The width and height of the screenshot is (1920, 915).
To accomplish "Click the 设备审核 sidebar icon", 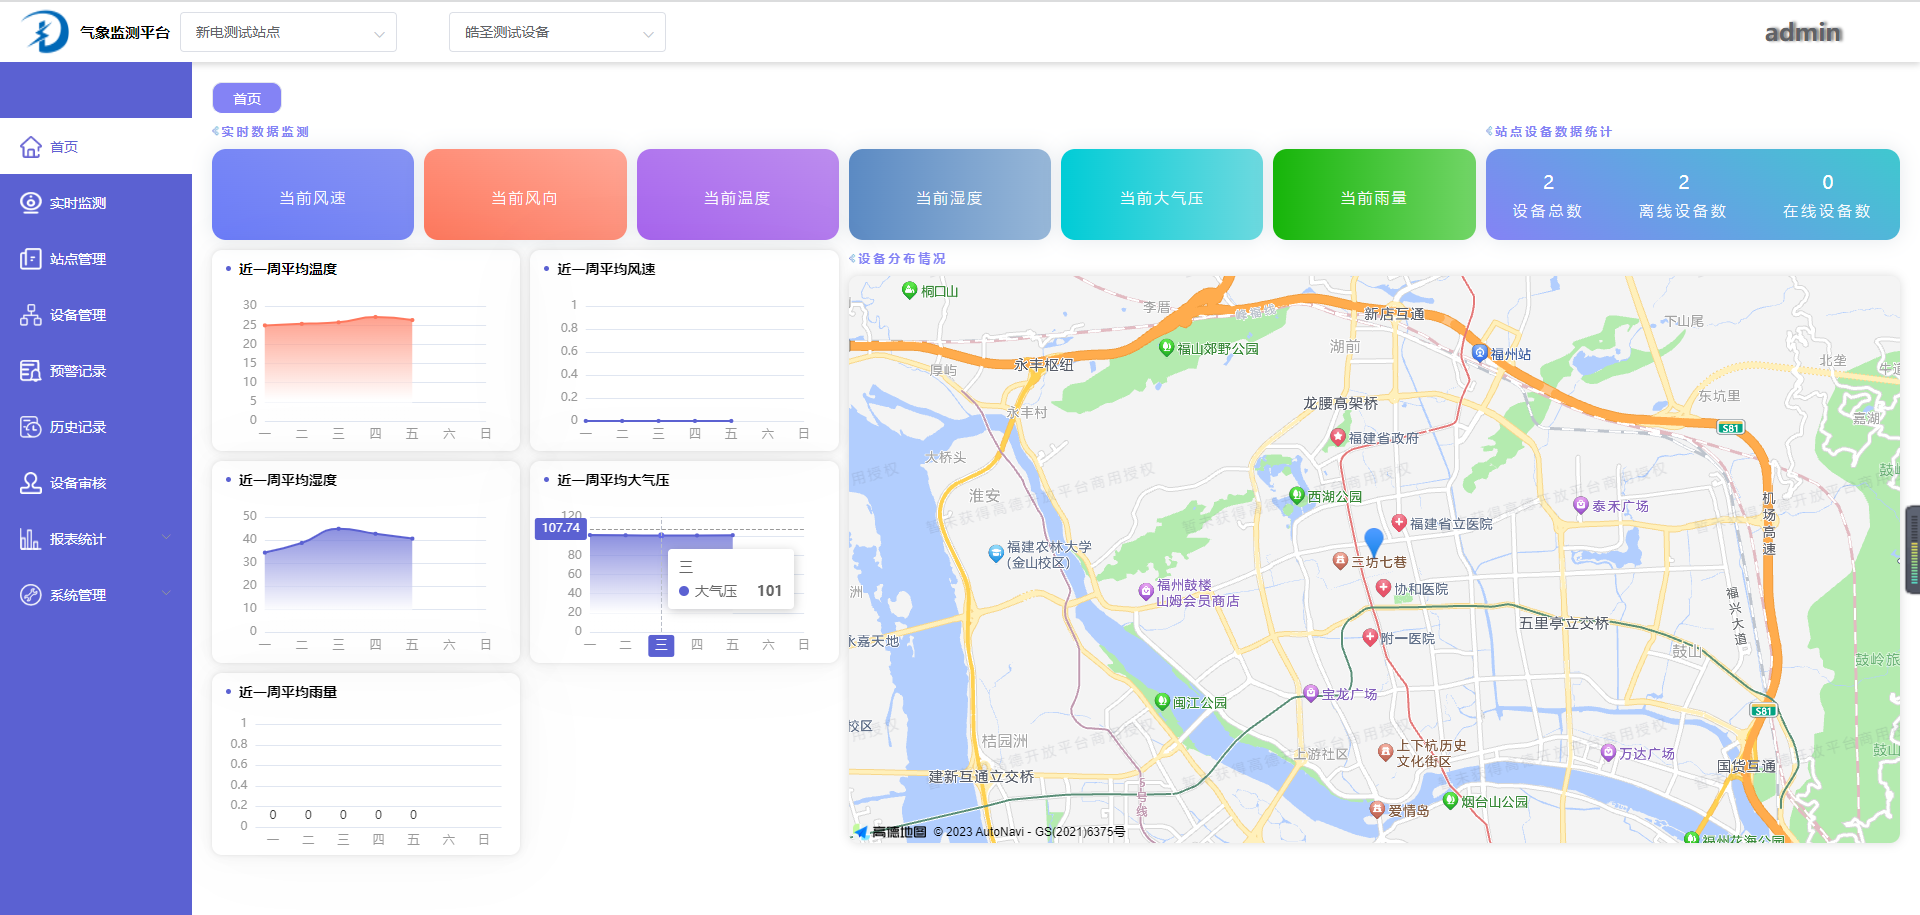I will (31, 483).
